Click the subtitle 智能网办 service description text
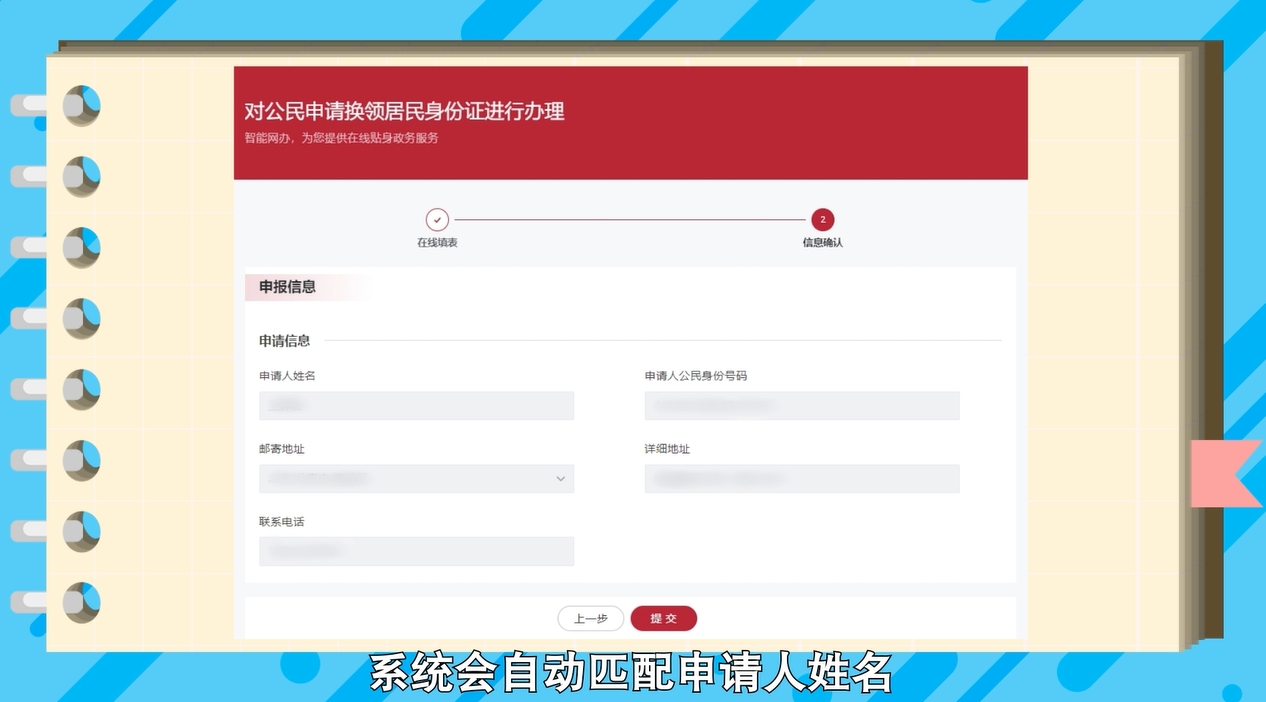 (338, 138)
